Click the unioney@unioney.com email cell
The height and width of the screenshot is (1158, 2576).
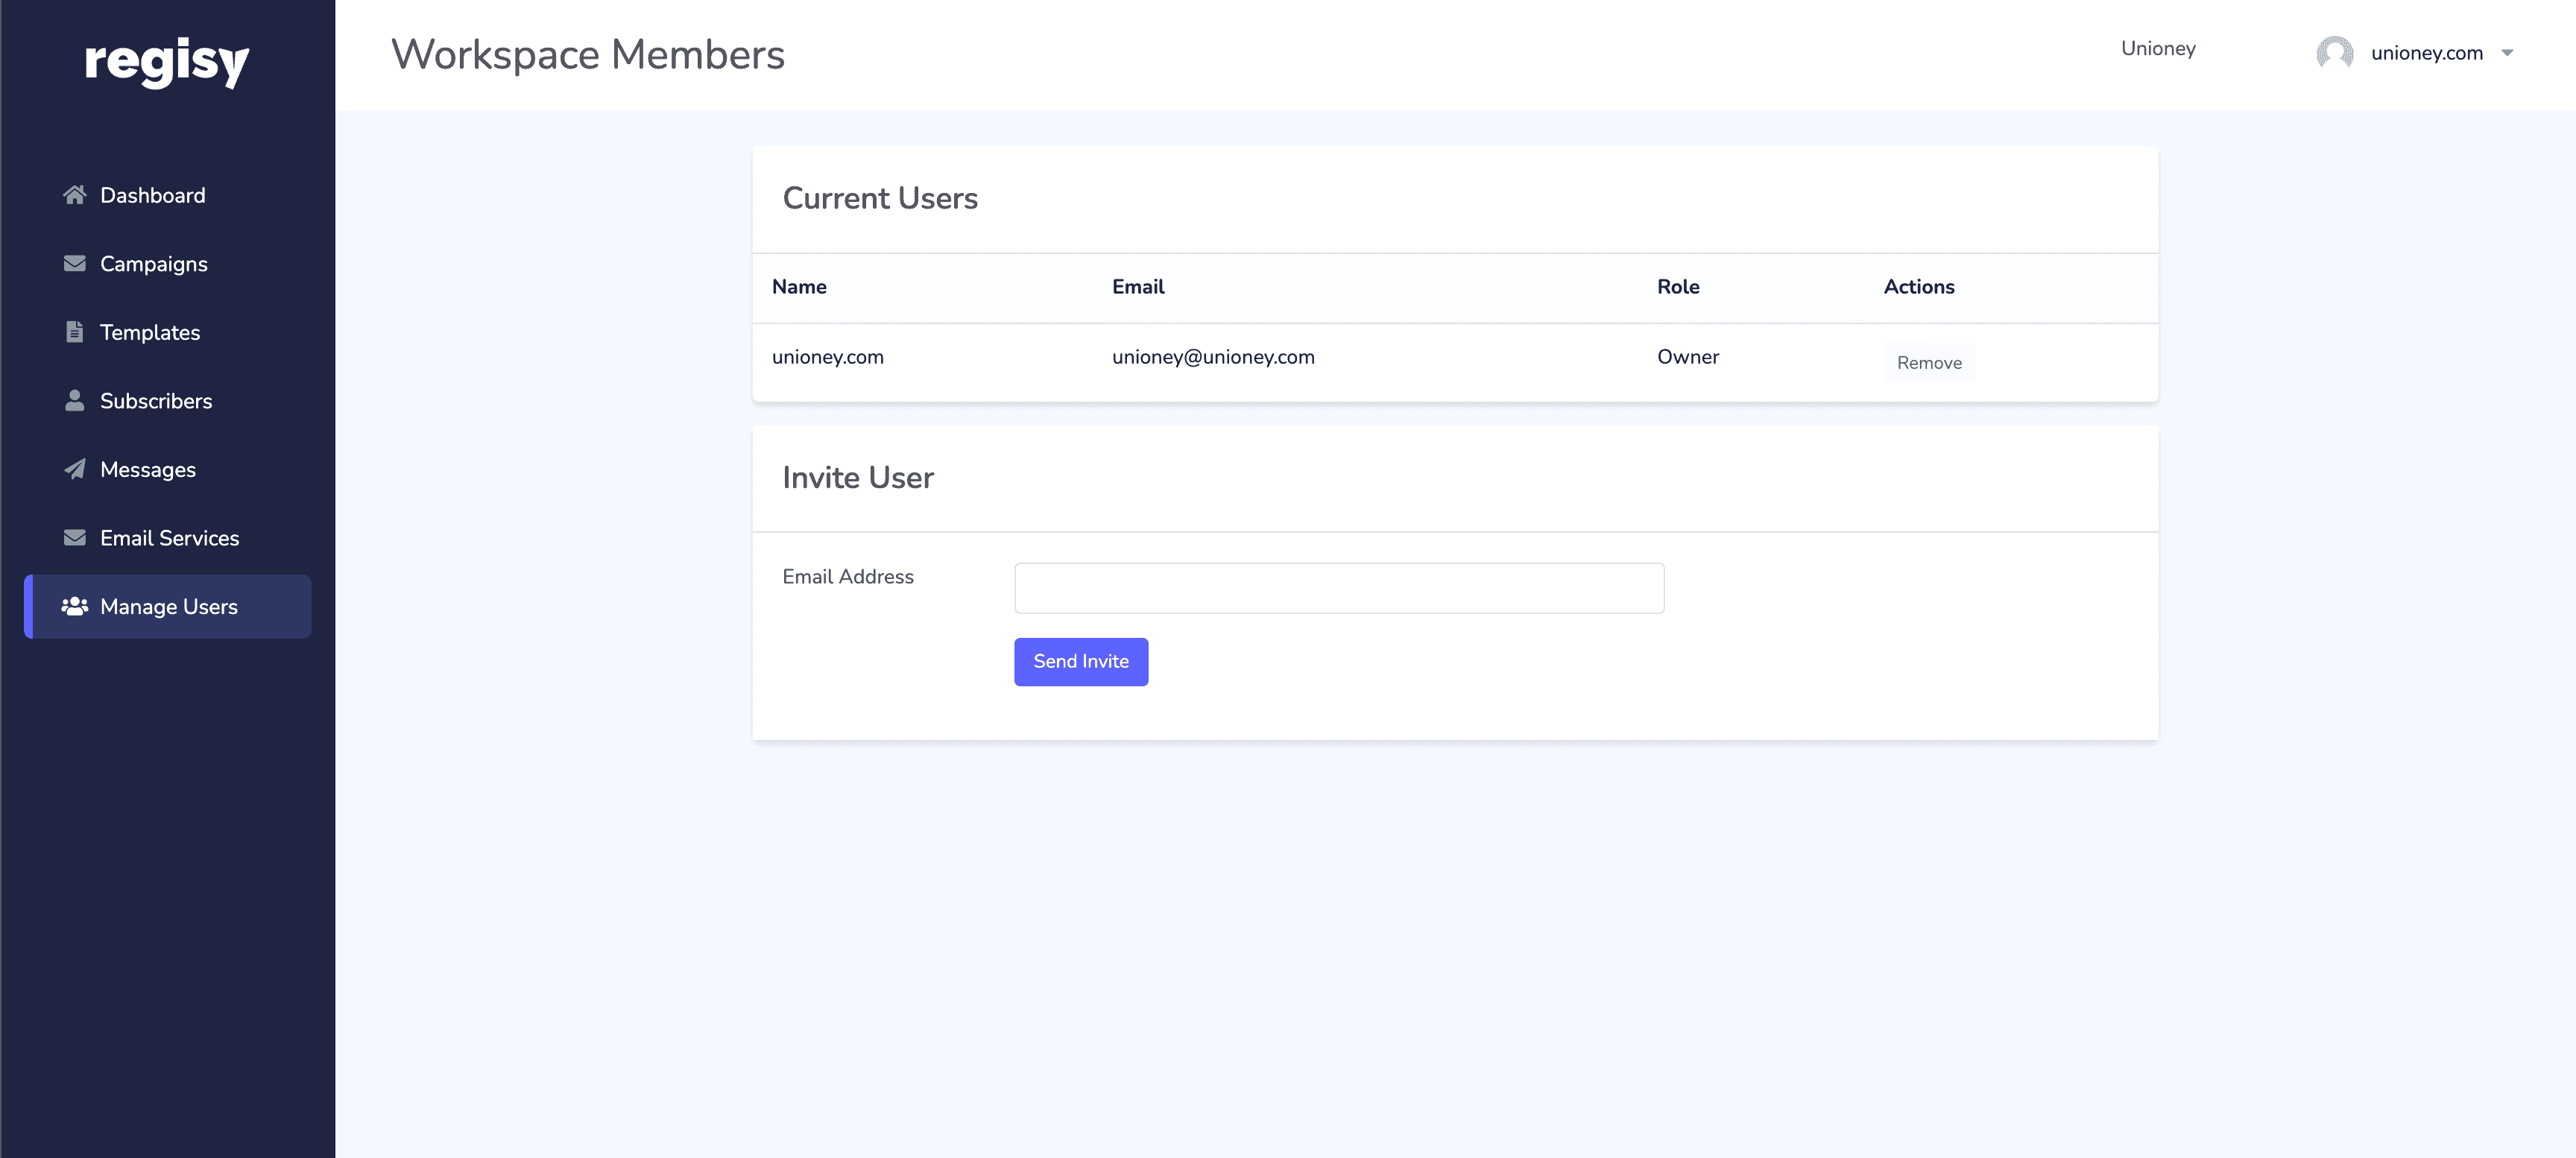pyautogui.click(x=1213, y=357)
